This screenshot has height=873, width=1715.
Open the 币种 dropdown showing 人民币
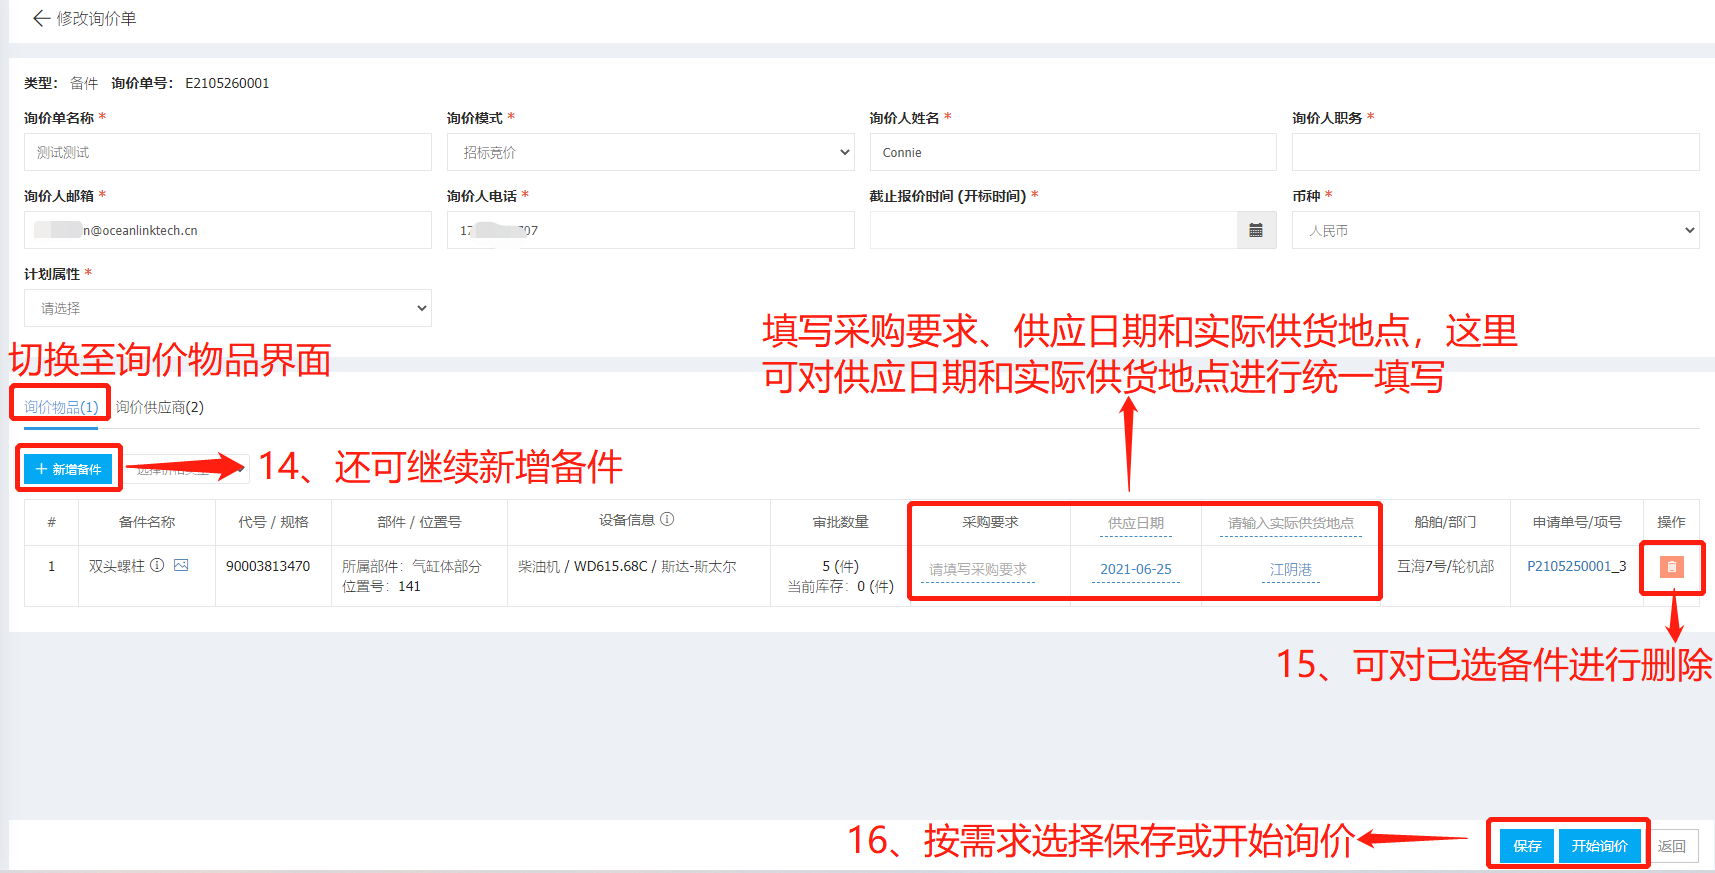click(1495, 230)
